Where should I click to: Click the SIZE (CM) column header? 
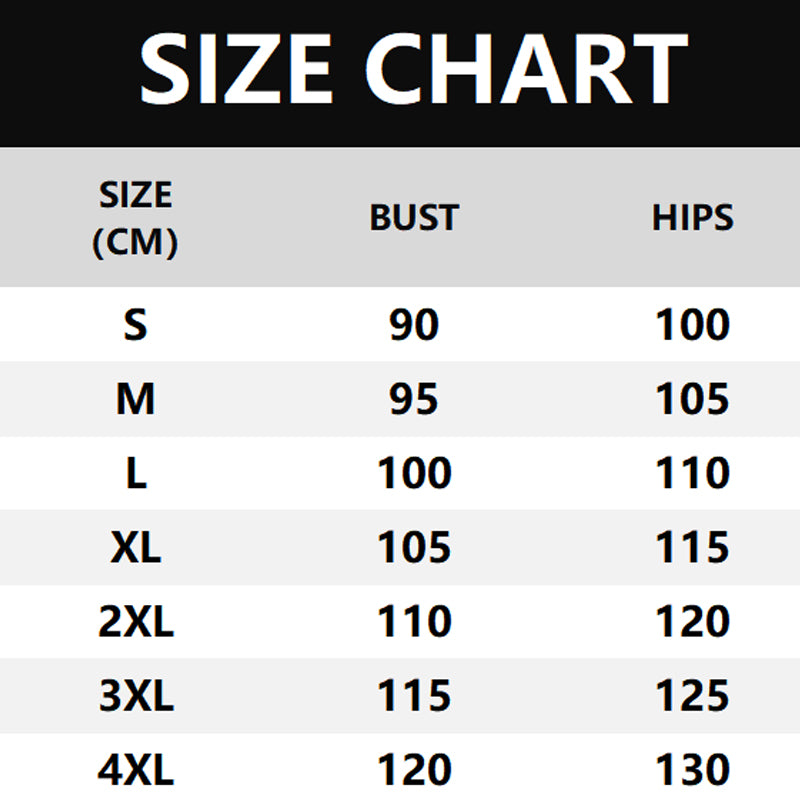[x=135, y=218]
